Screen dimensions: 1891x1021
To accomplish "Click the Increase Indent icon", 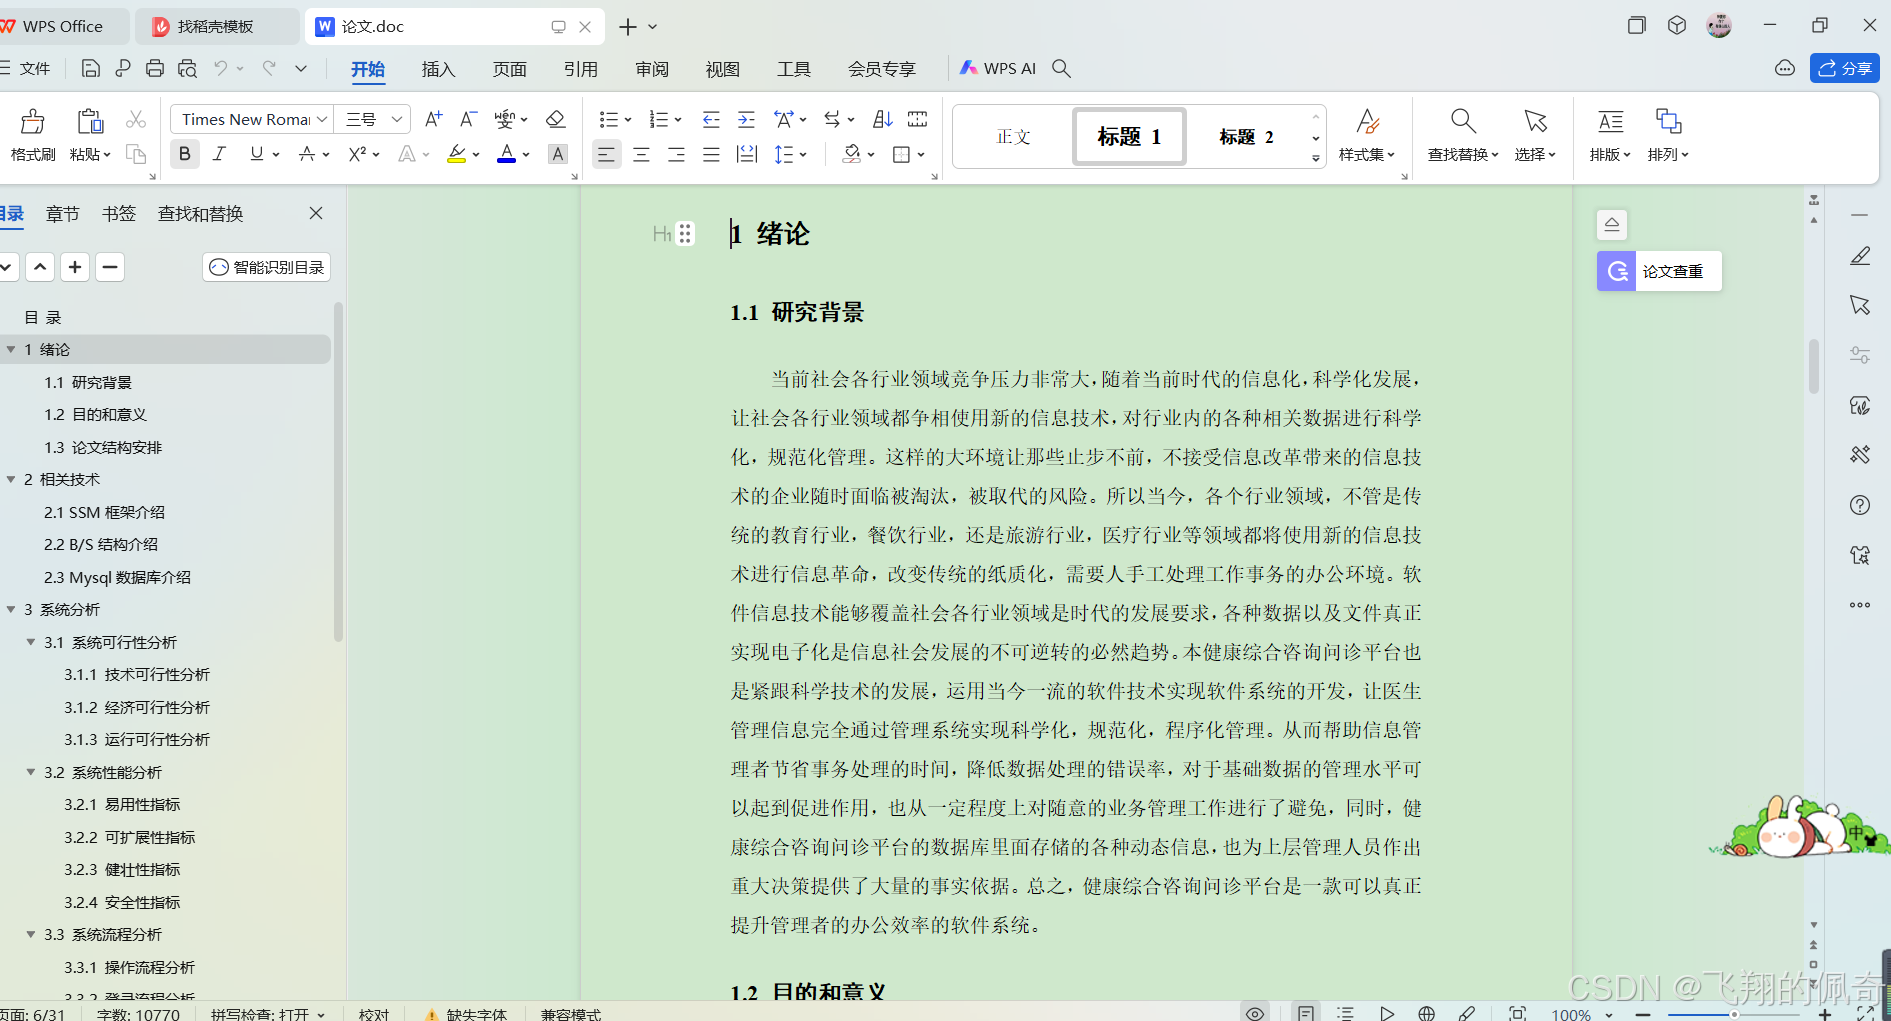I will [x=746, y=119].
